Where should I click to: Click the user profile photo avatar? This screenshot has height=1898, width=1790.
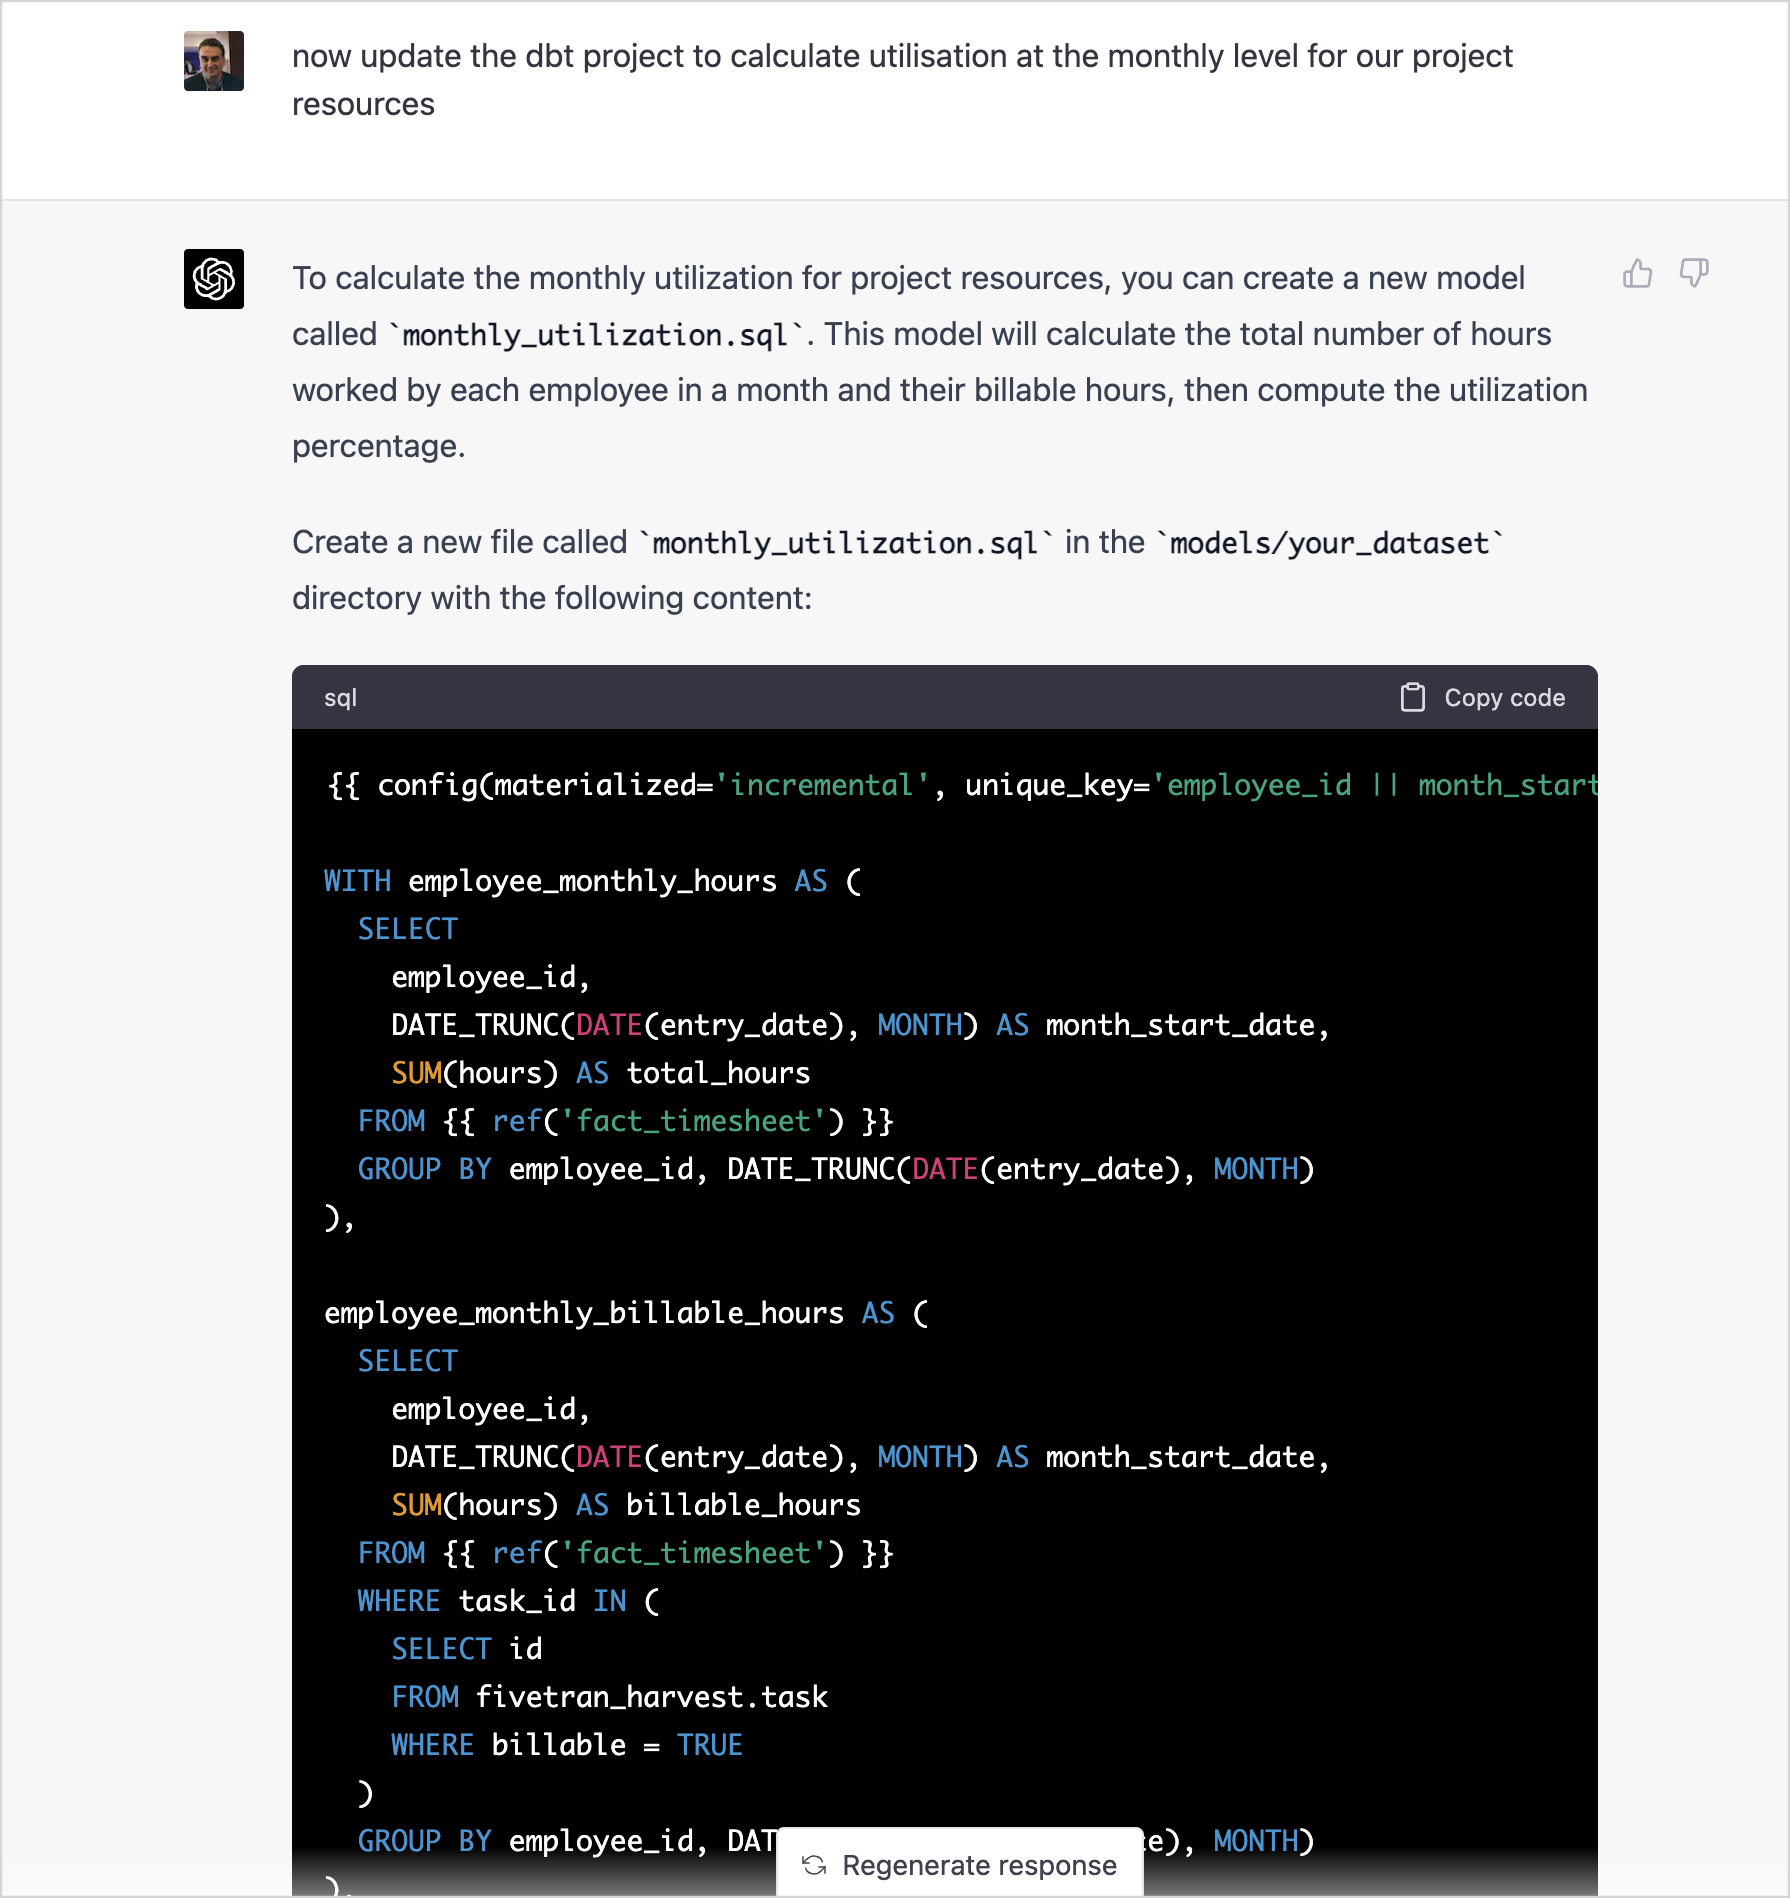[214, 61]
